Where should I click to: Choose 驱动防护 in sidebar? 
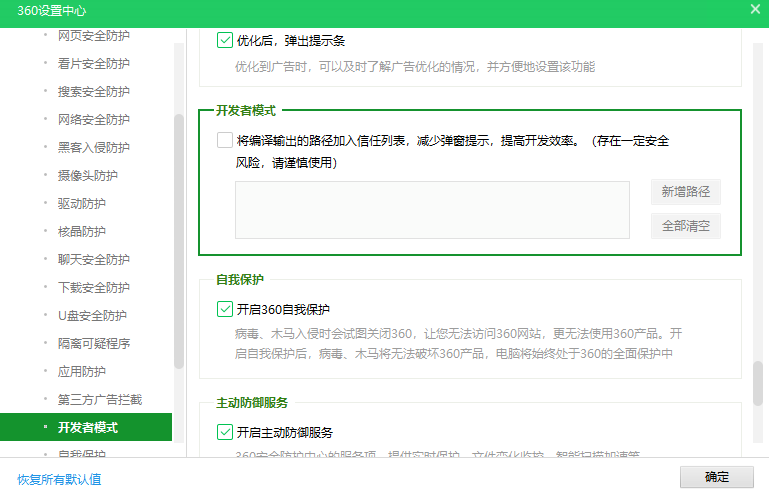coord(82,204)
